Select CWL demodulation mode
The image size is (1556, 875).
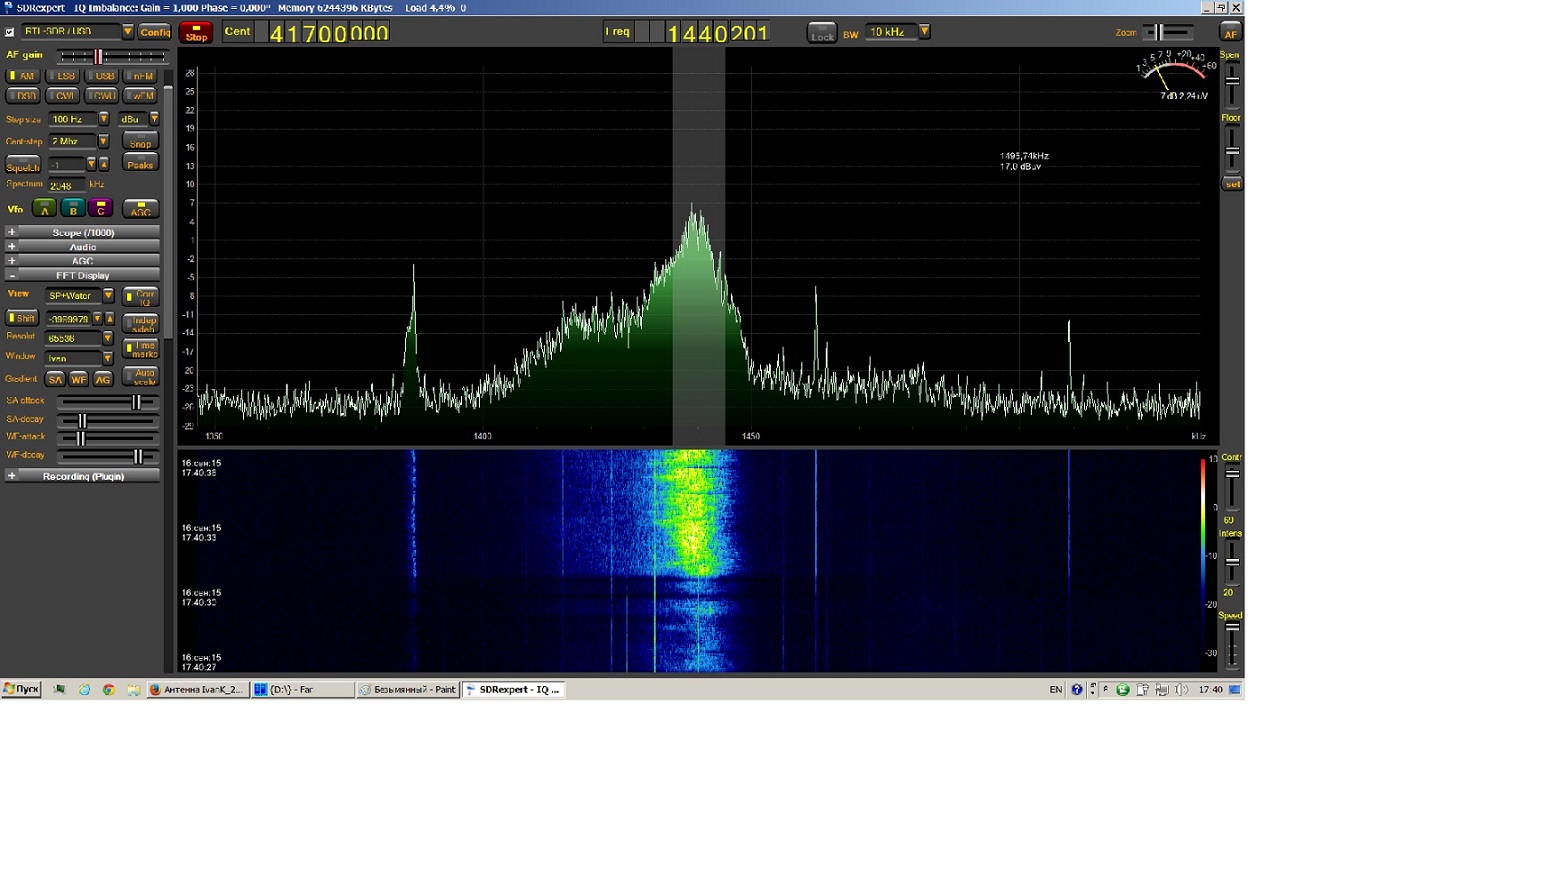[62, 96]
